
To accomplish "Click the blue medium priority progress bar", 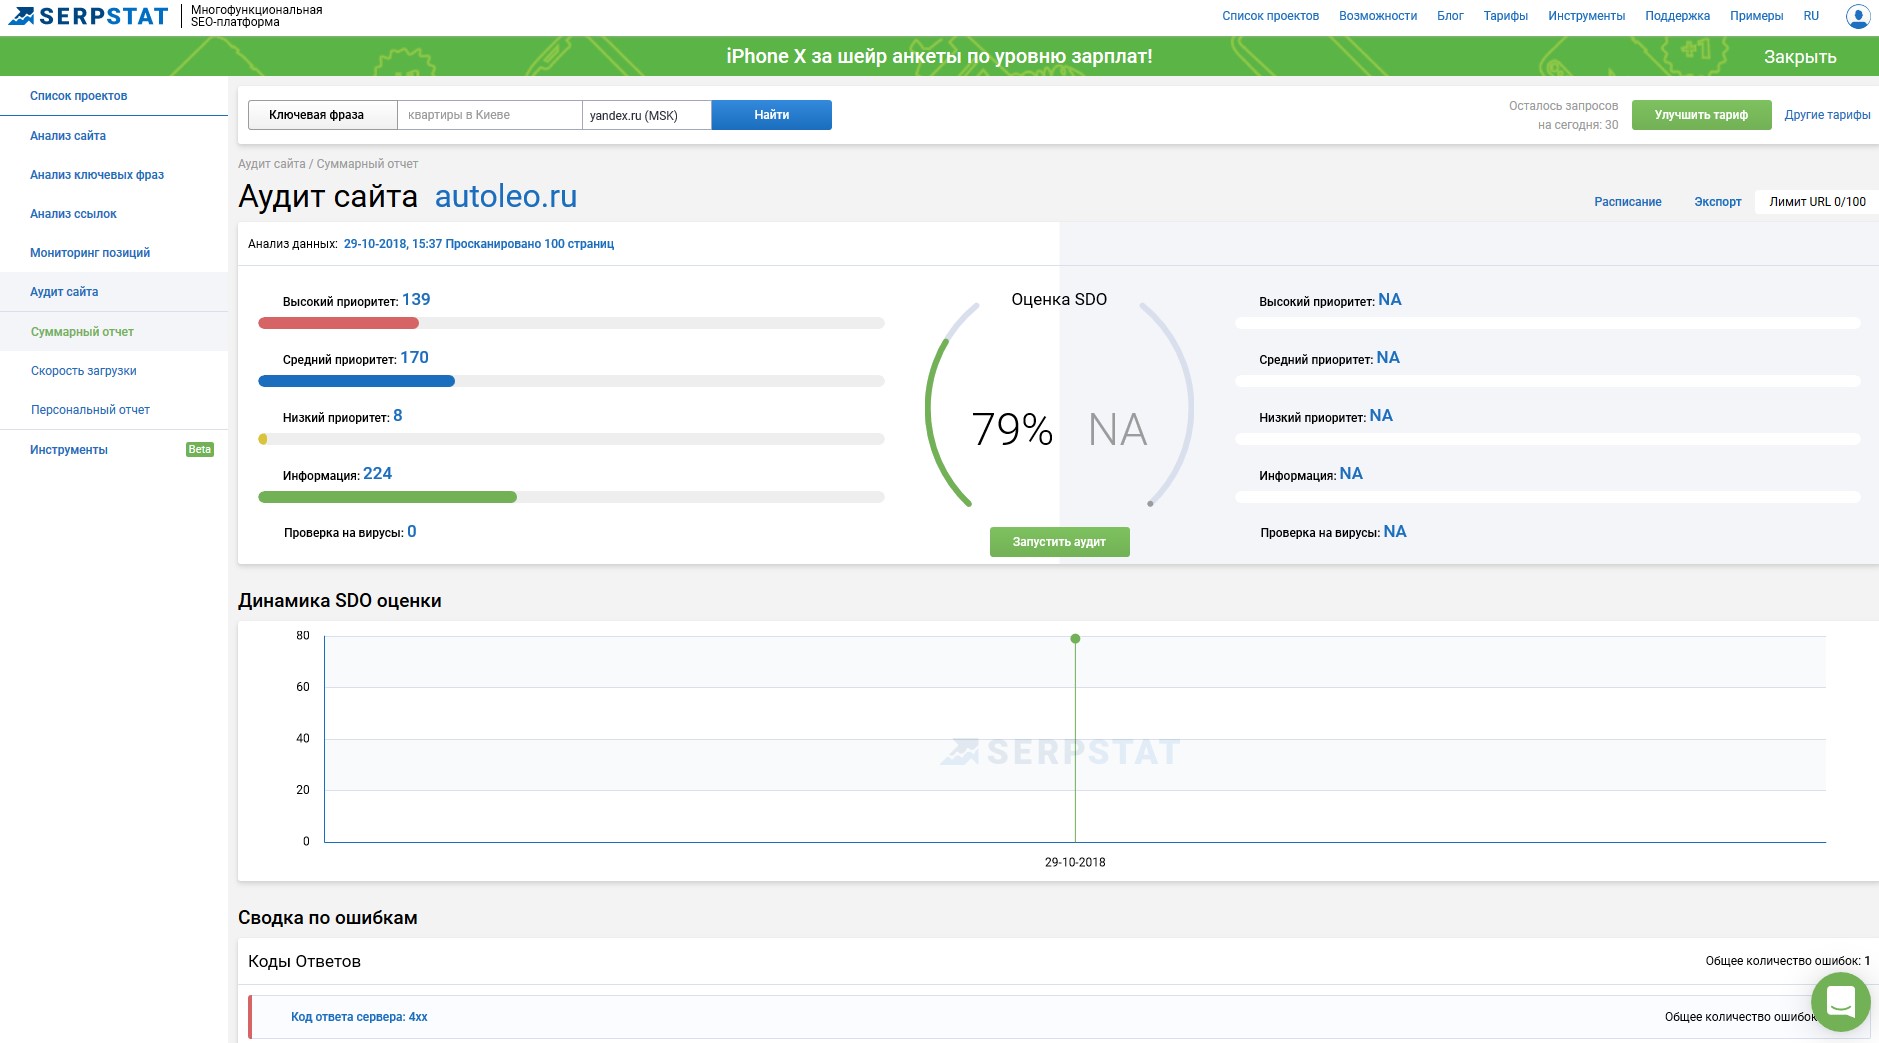I will [356, 381].
